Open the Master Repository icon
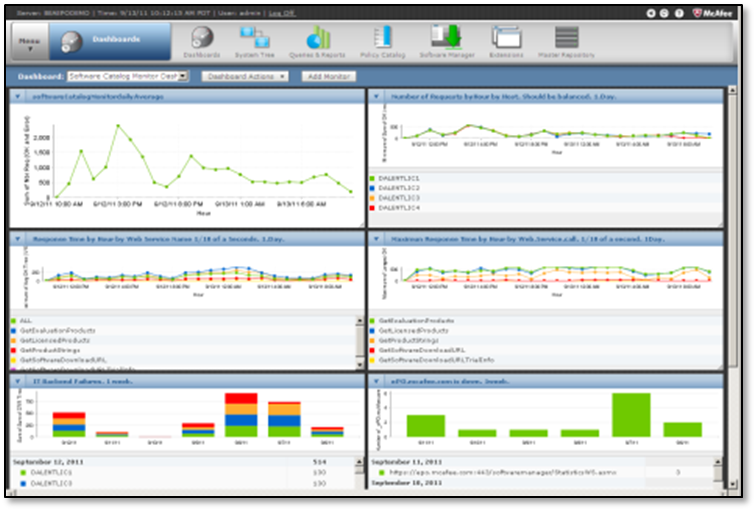This screenshot has height=511, width=756. tap(566, 41)
